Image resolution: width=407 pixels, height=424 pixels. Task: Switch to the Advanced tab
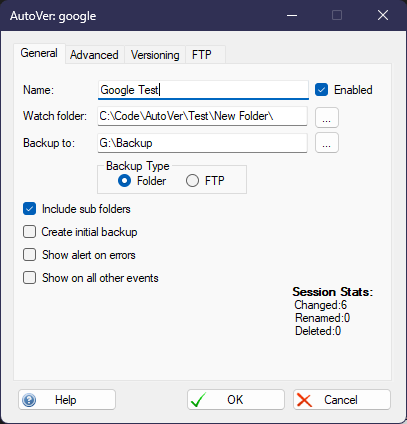point(94,55)
